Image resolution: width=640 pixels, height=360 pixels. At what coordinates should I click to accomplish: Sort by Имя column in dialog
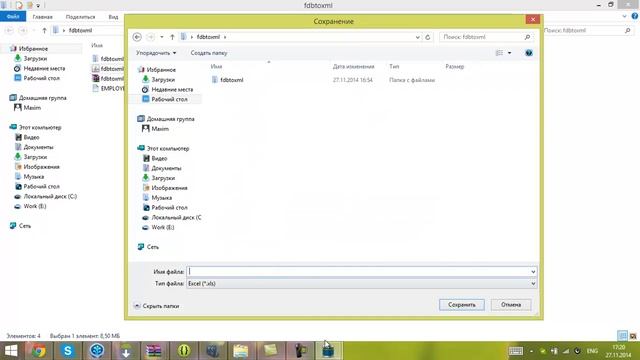(x=216, y=67)
